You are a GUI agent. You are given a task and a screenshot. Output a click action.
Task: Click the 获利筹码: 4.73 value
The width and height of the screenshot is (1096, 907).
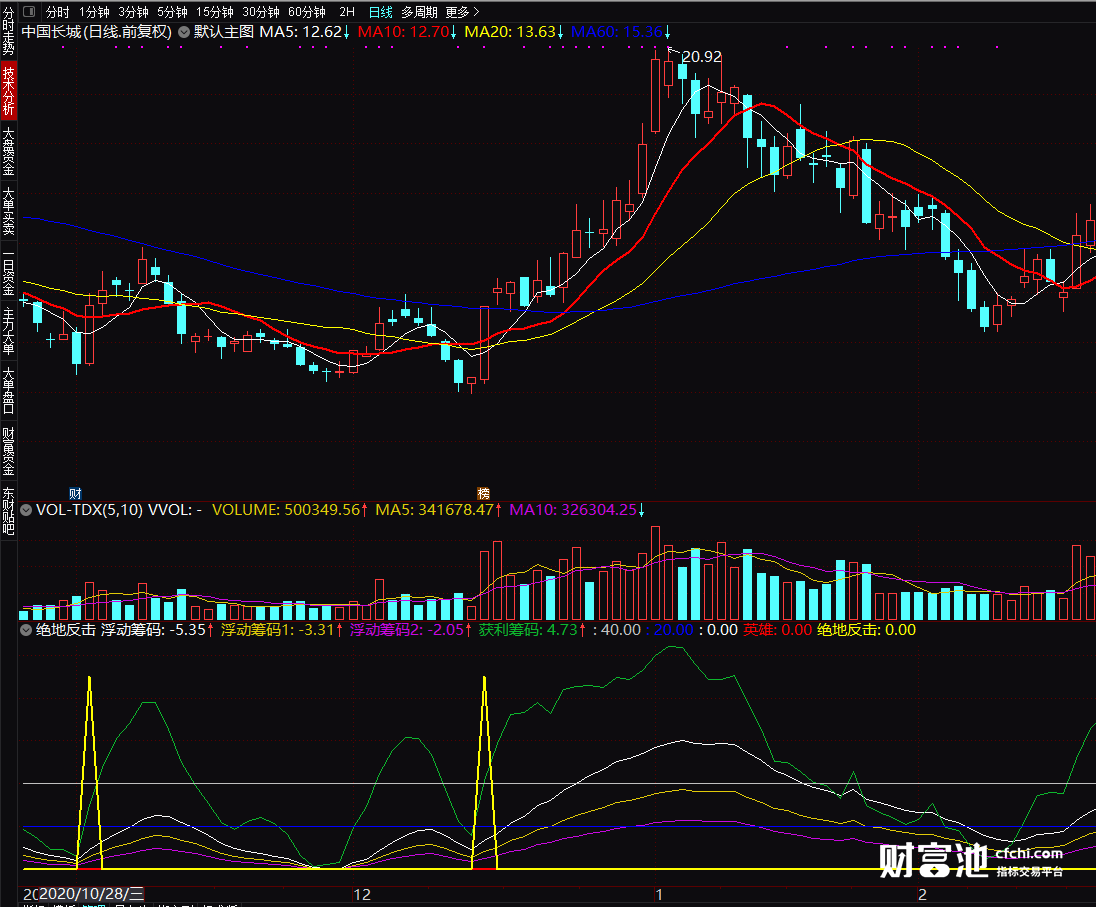(x=532, y=630)
